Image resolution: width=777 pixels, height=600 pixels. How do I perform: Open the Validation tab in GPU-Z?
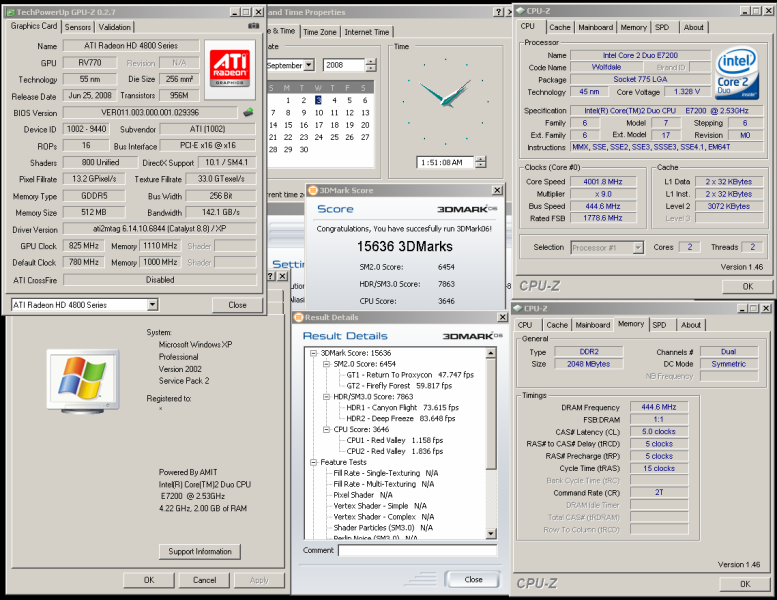(114, 27)
